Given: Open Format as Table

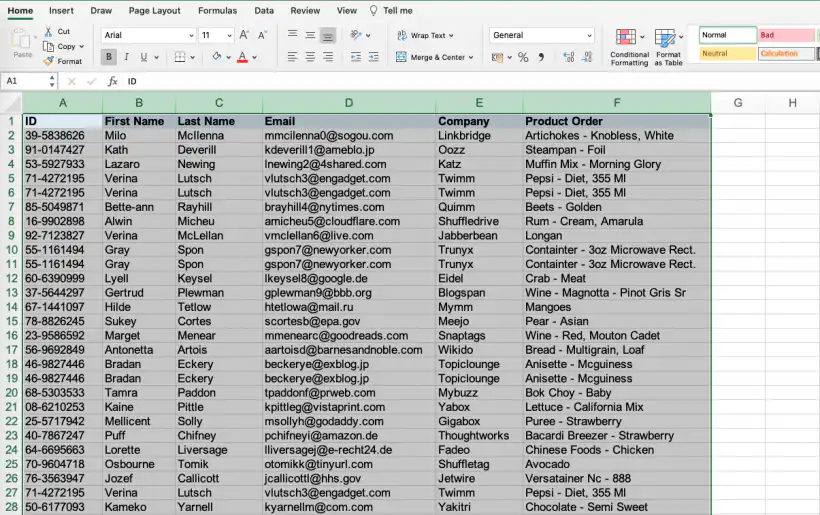Looking at the screenshot, I should [x=668, y=48].
